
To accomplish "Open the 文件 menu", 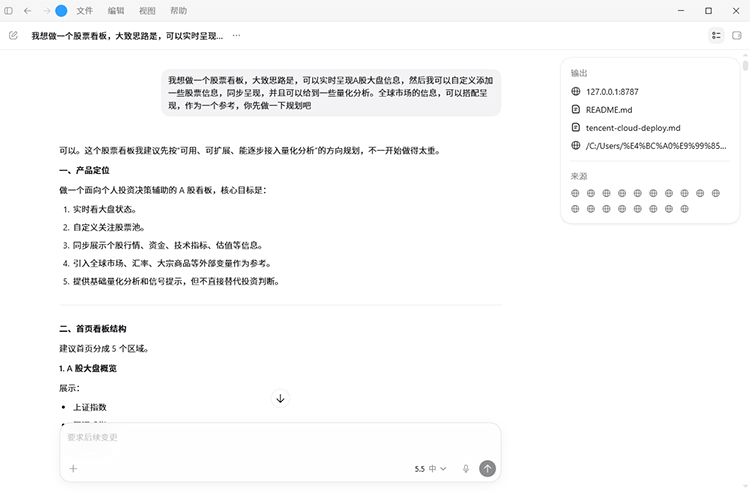I will 85,11.
